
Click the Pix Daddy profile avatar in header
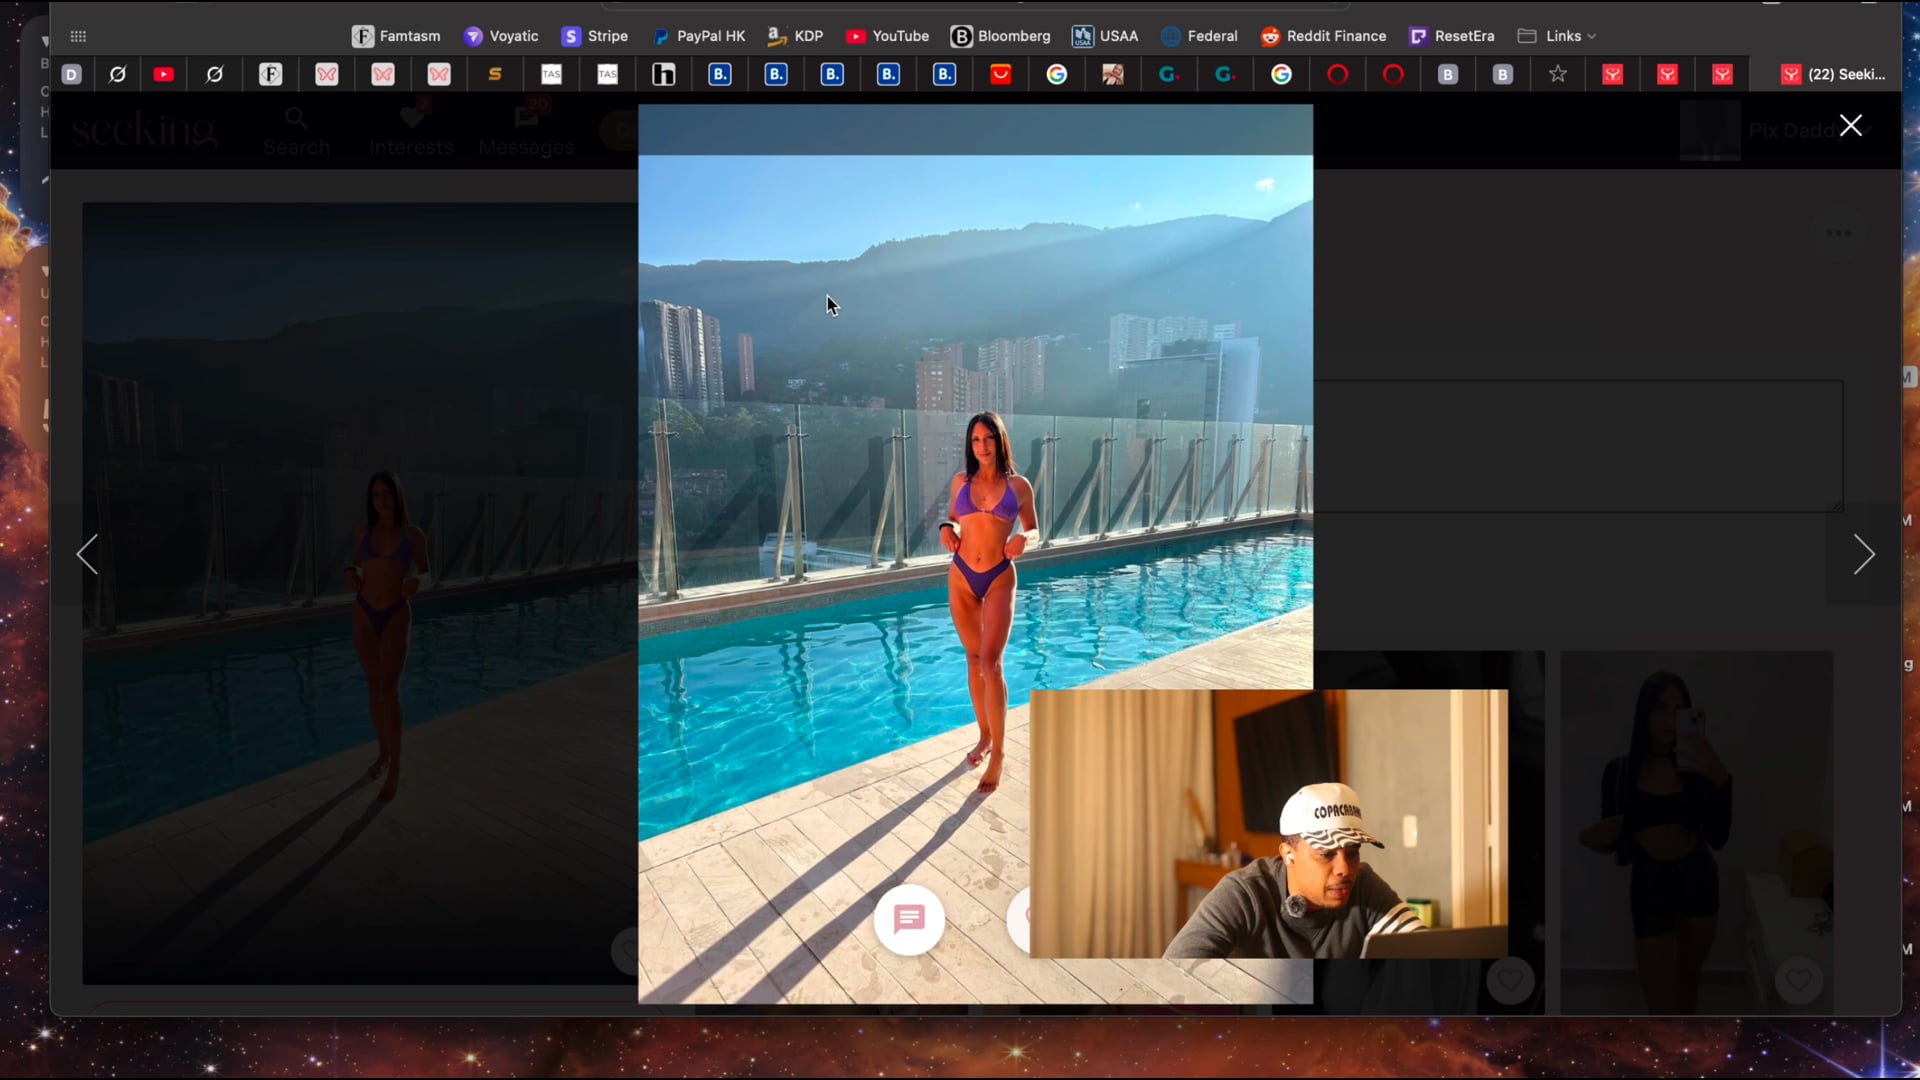1710,130
